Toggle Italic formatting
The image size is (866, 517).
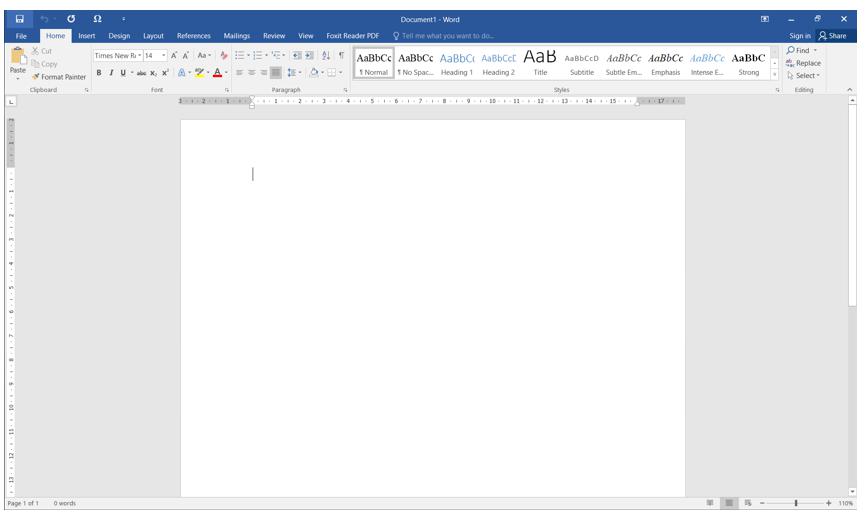click(x=111, y=72)
